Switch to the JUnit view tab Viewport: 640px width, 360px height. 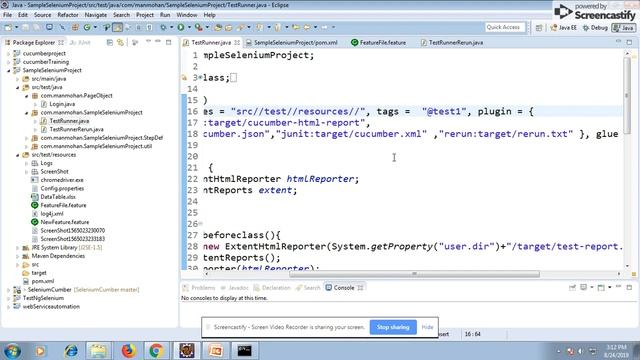[80, 42]
